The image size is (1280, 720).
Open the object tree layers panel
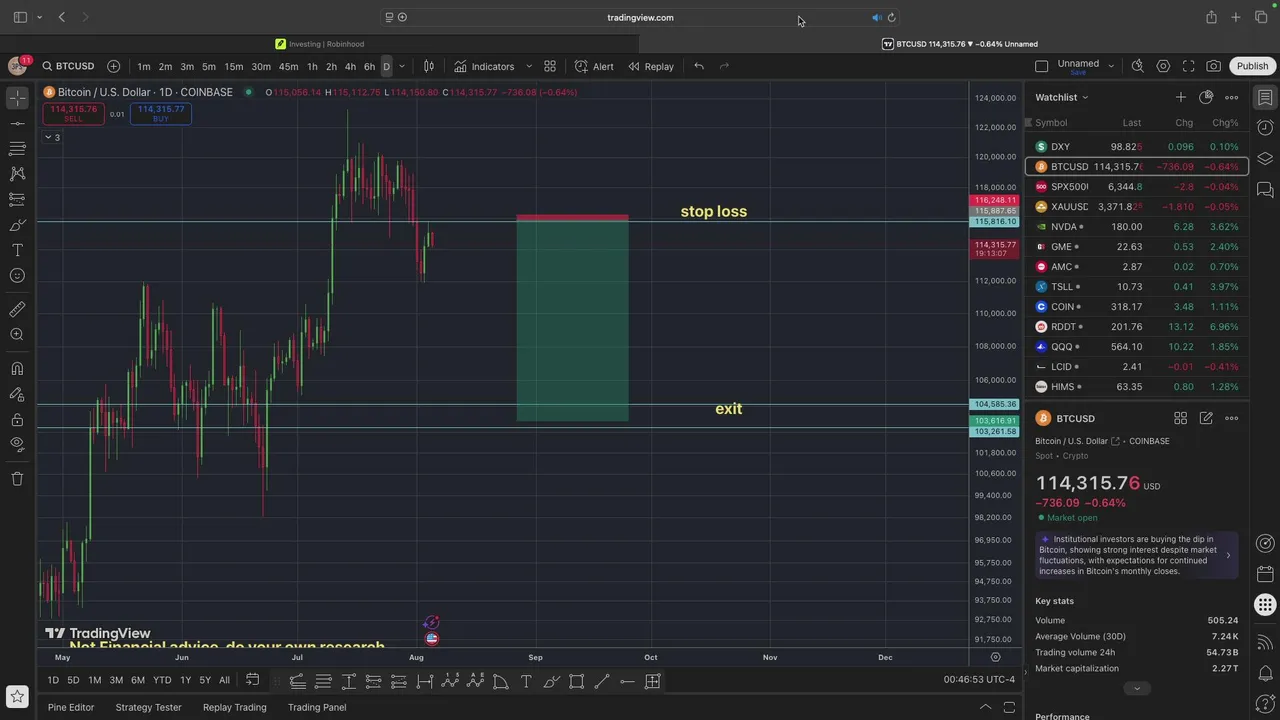tap(1265, 159)
